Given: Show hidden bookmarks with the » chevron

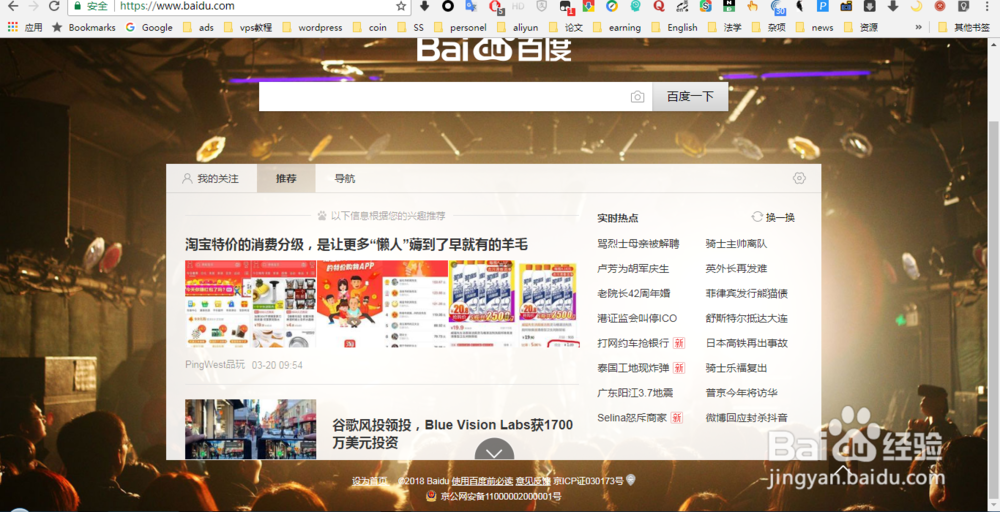Looking at the screenshot, I should [x=918, y=27].
